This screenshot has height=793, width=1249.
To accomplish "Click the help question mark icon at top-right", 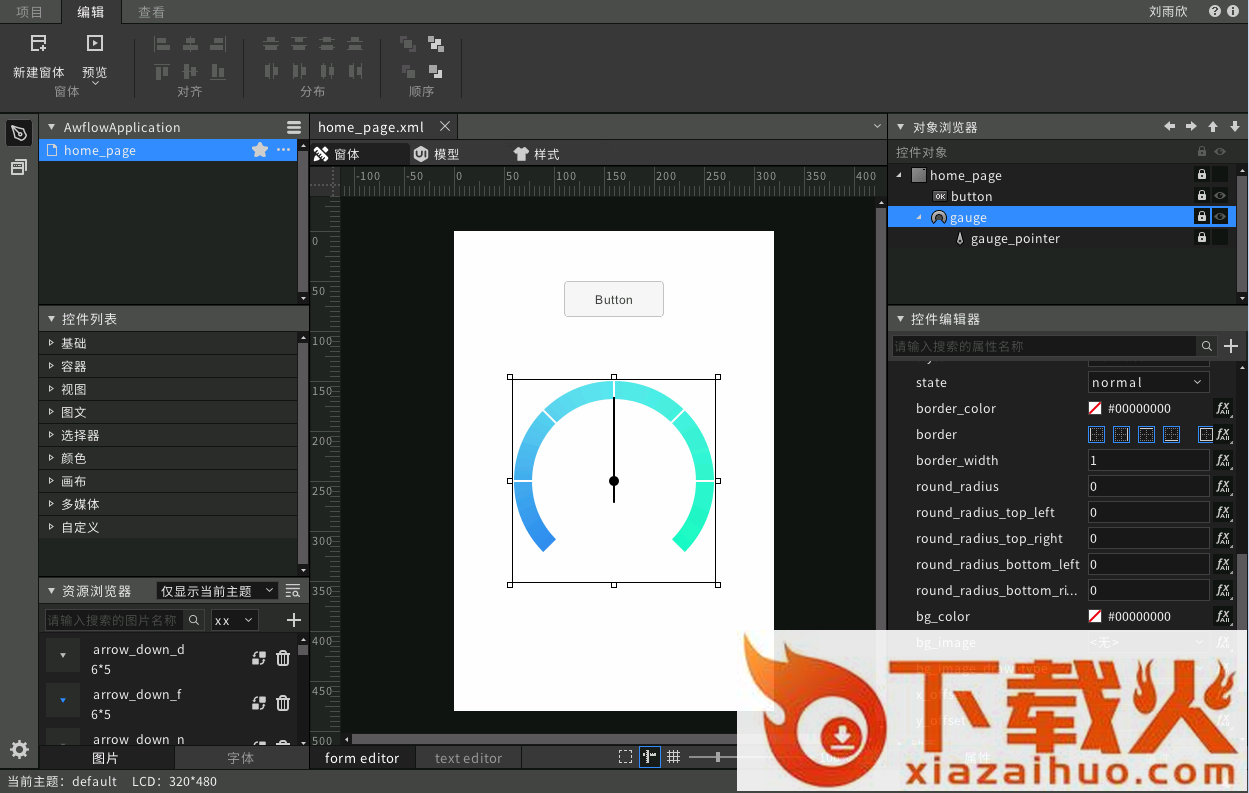I will (1215, 12).
